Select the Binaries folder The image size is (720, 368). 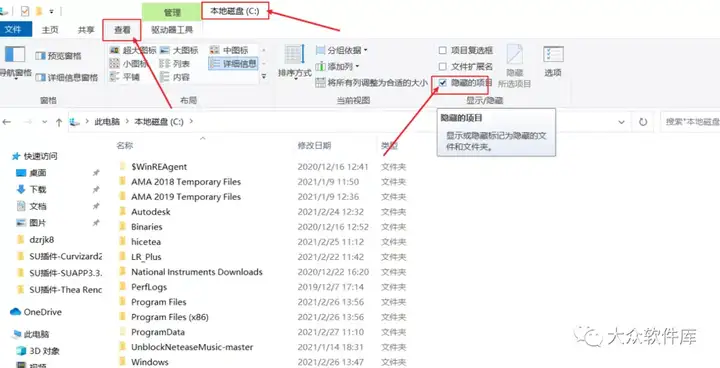pos(146,227)
